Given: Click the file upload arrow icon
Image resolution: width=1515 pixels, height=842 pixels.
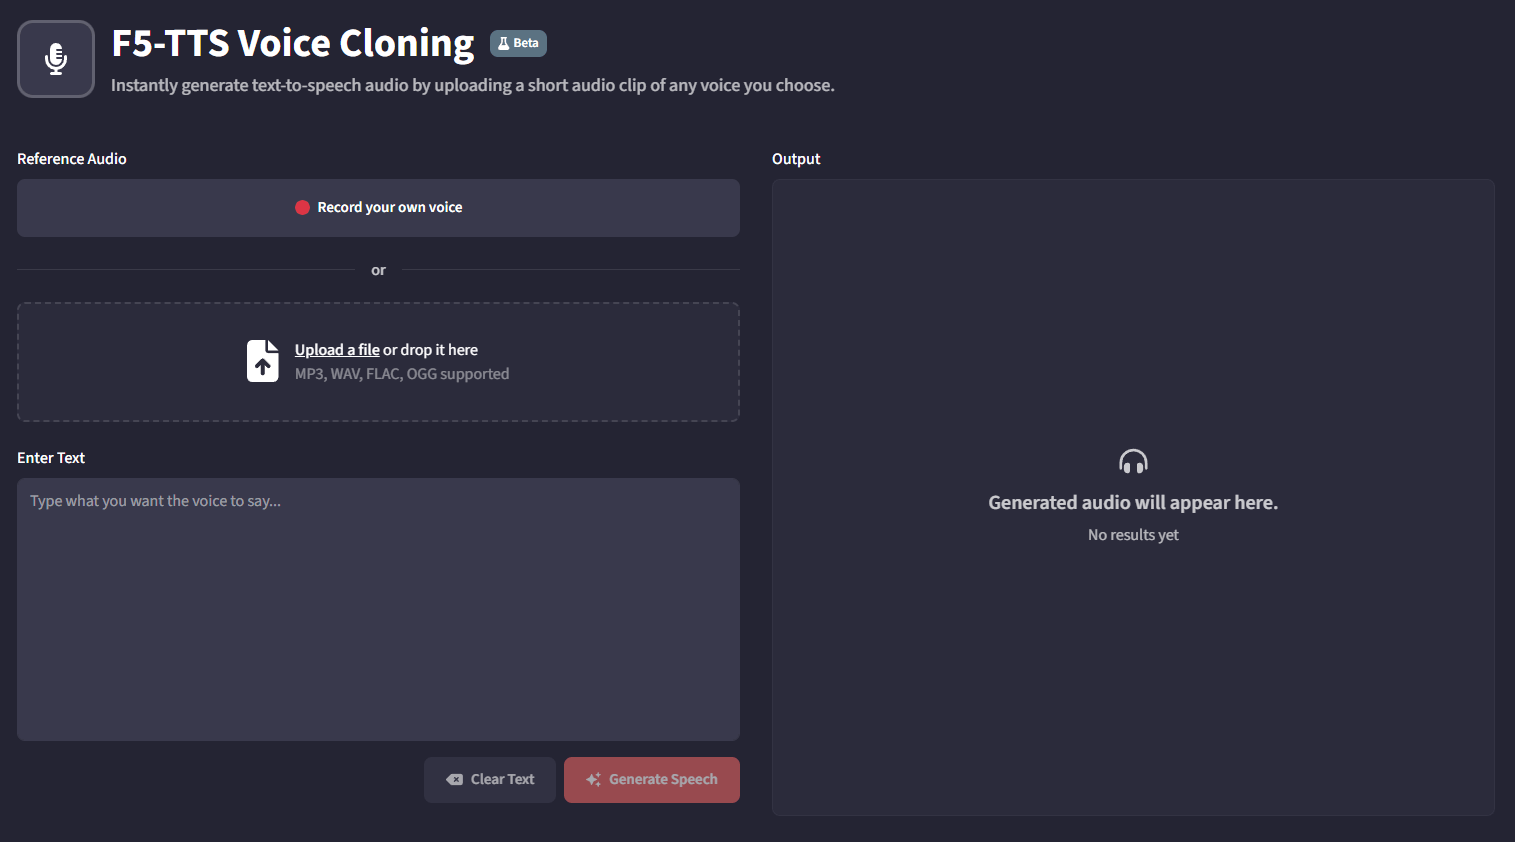Looking at the screenshot, I should tap(263, 361).
